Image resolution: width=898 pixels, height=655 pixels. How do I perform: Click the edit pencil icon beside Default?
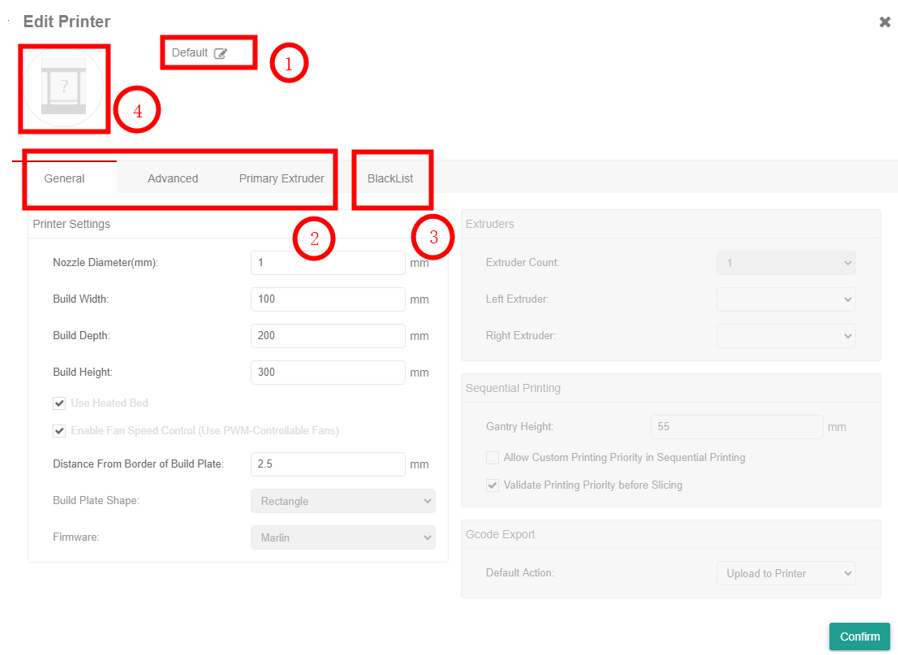(x=221, y=54)
